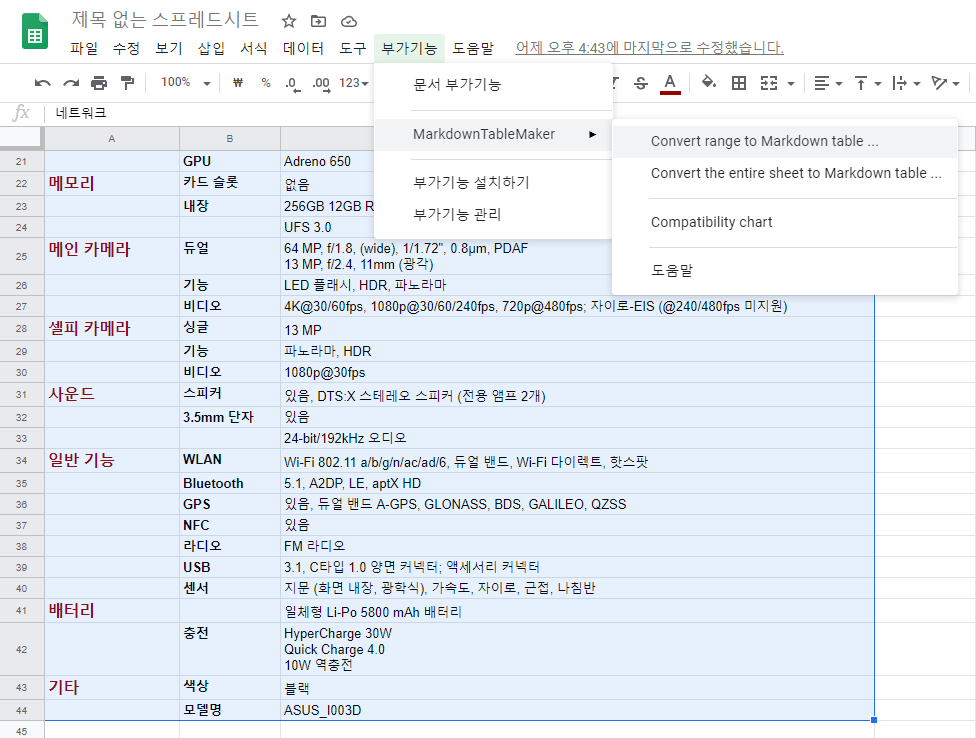Select the ASUS_I003D cell

[x=577, y=710]
